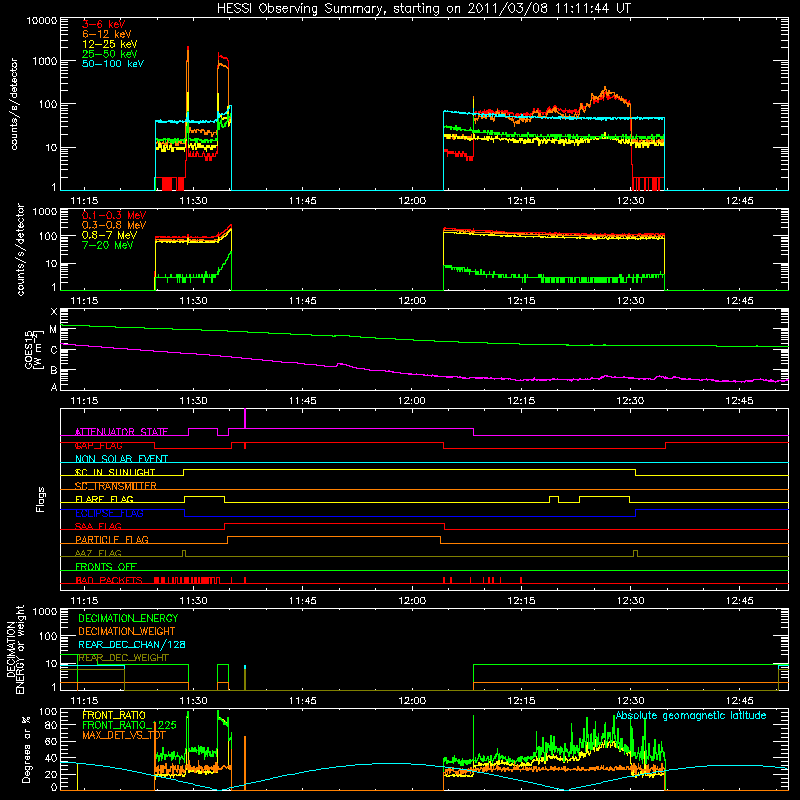Screen dimensions: 800x800
Task: Click the REAR_DEC_CHAN/128 legend label
Action: tap(132, 644)
